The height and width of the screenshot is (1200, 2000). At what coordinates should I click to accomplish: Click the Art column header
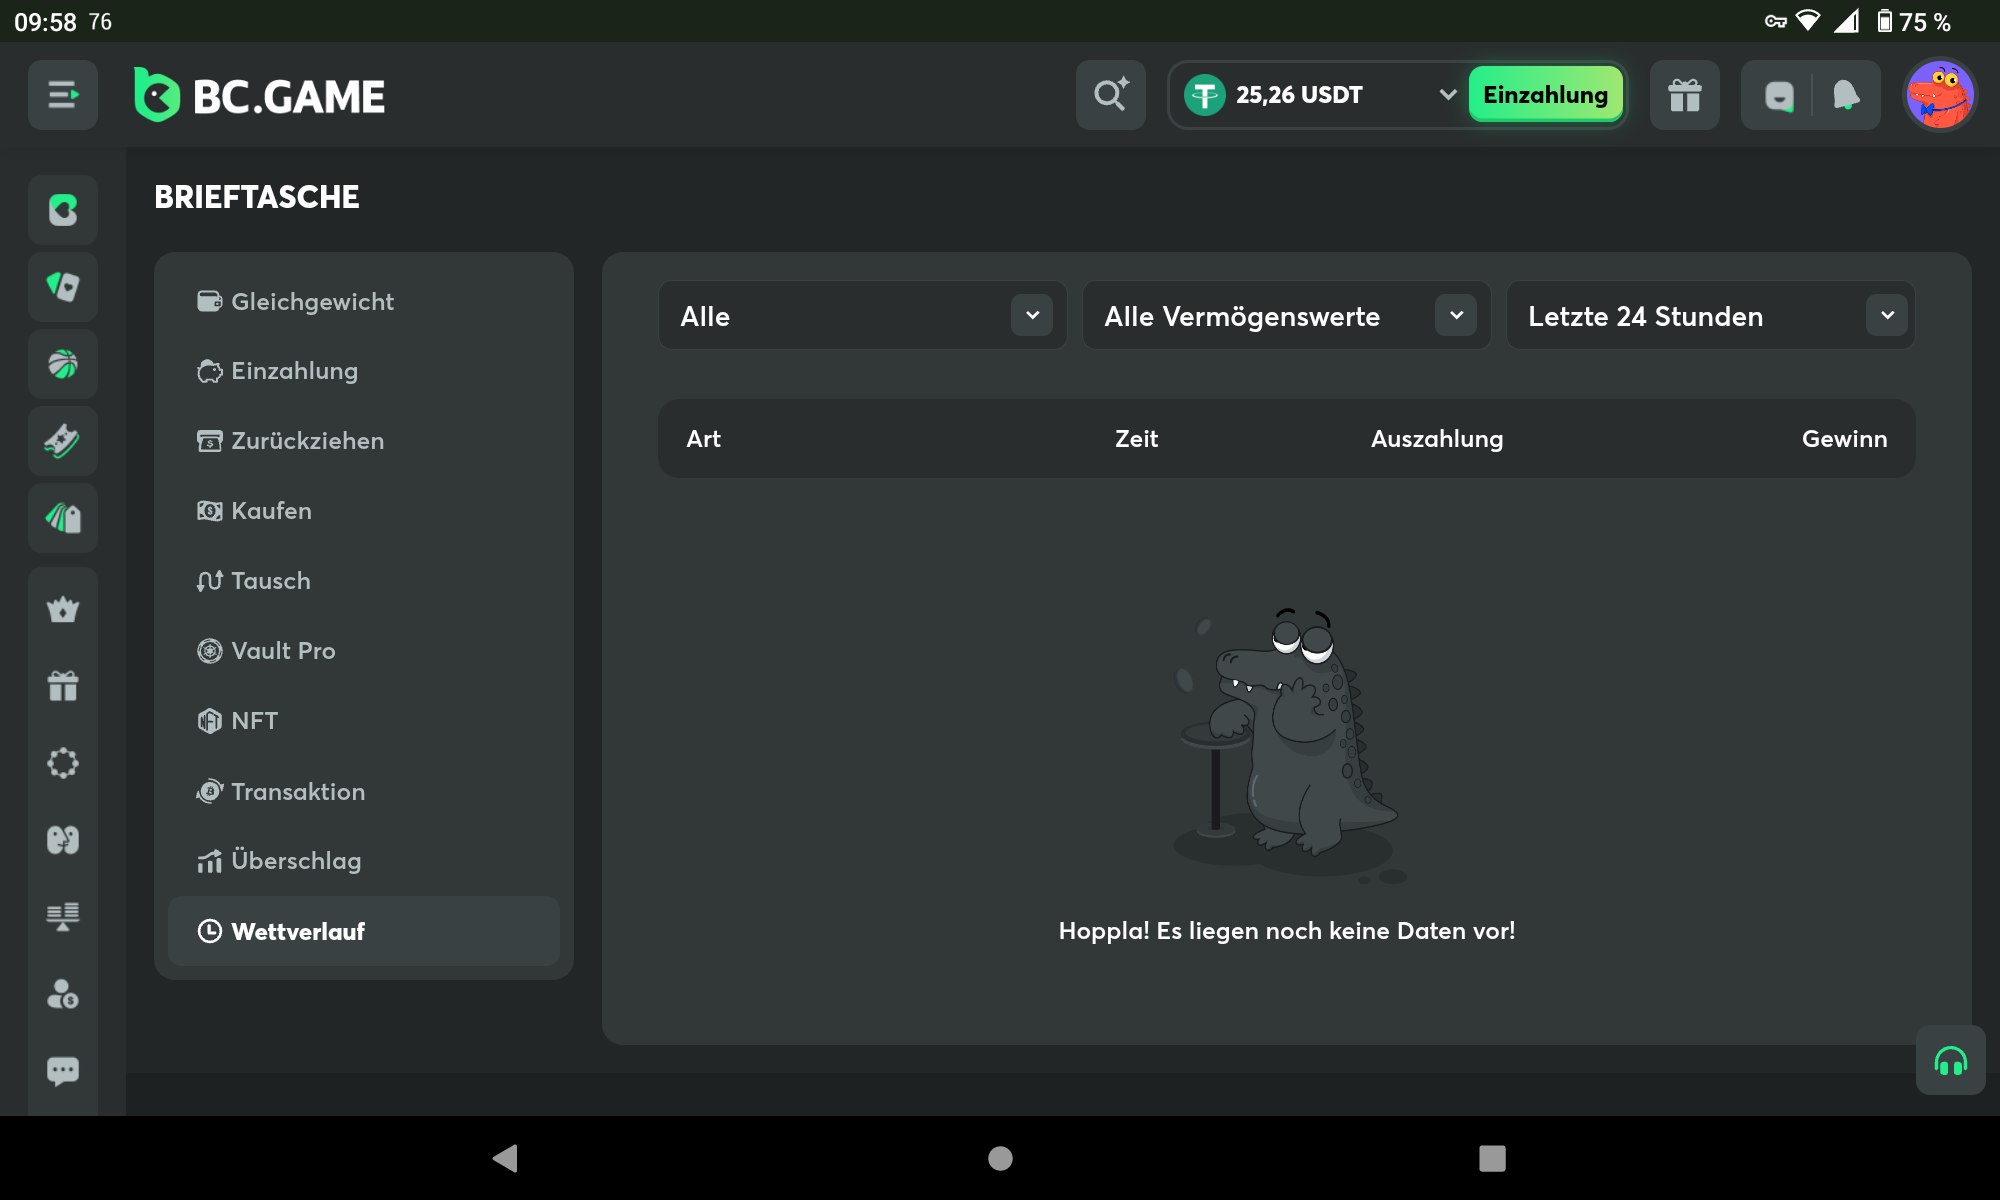(703, 439)
